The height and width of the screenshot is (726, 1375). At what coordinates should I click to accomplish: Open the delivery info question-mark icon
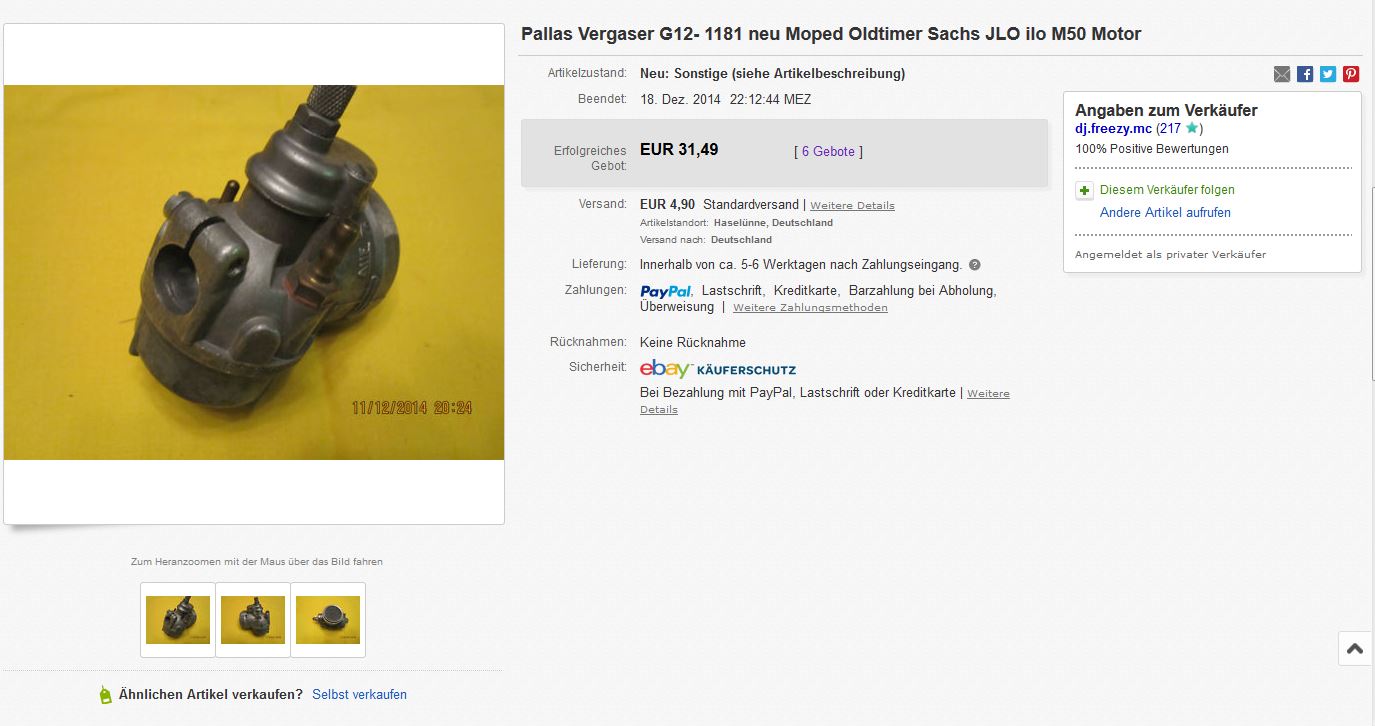(975, 265)
